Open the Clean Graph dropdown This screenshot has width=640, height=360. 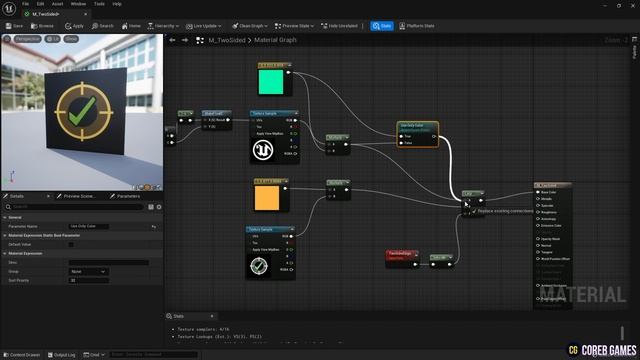pyautogui.click(x=249, y=26)
